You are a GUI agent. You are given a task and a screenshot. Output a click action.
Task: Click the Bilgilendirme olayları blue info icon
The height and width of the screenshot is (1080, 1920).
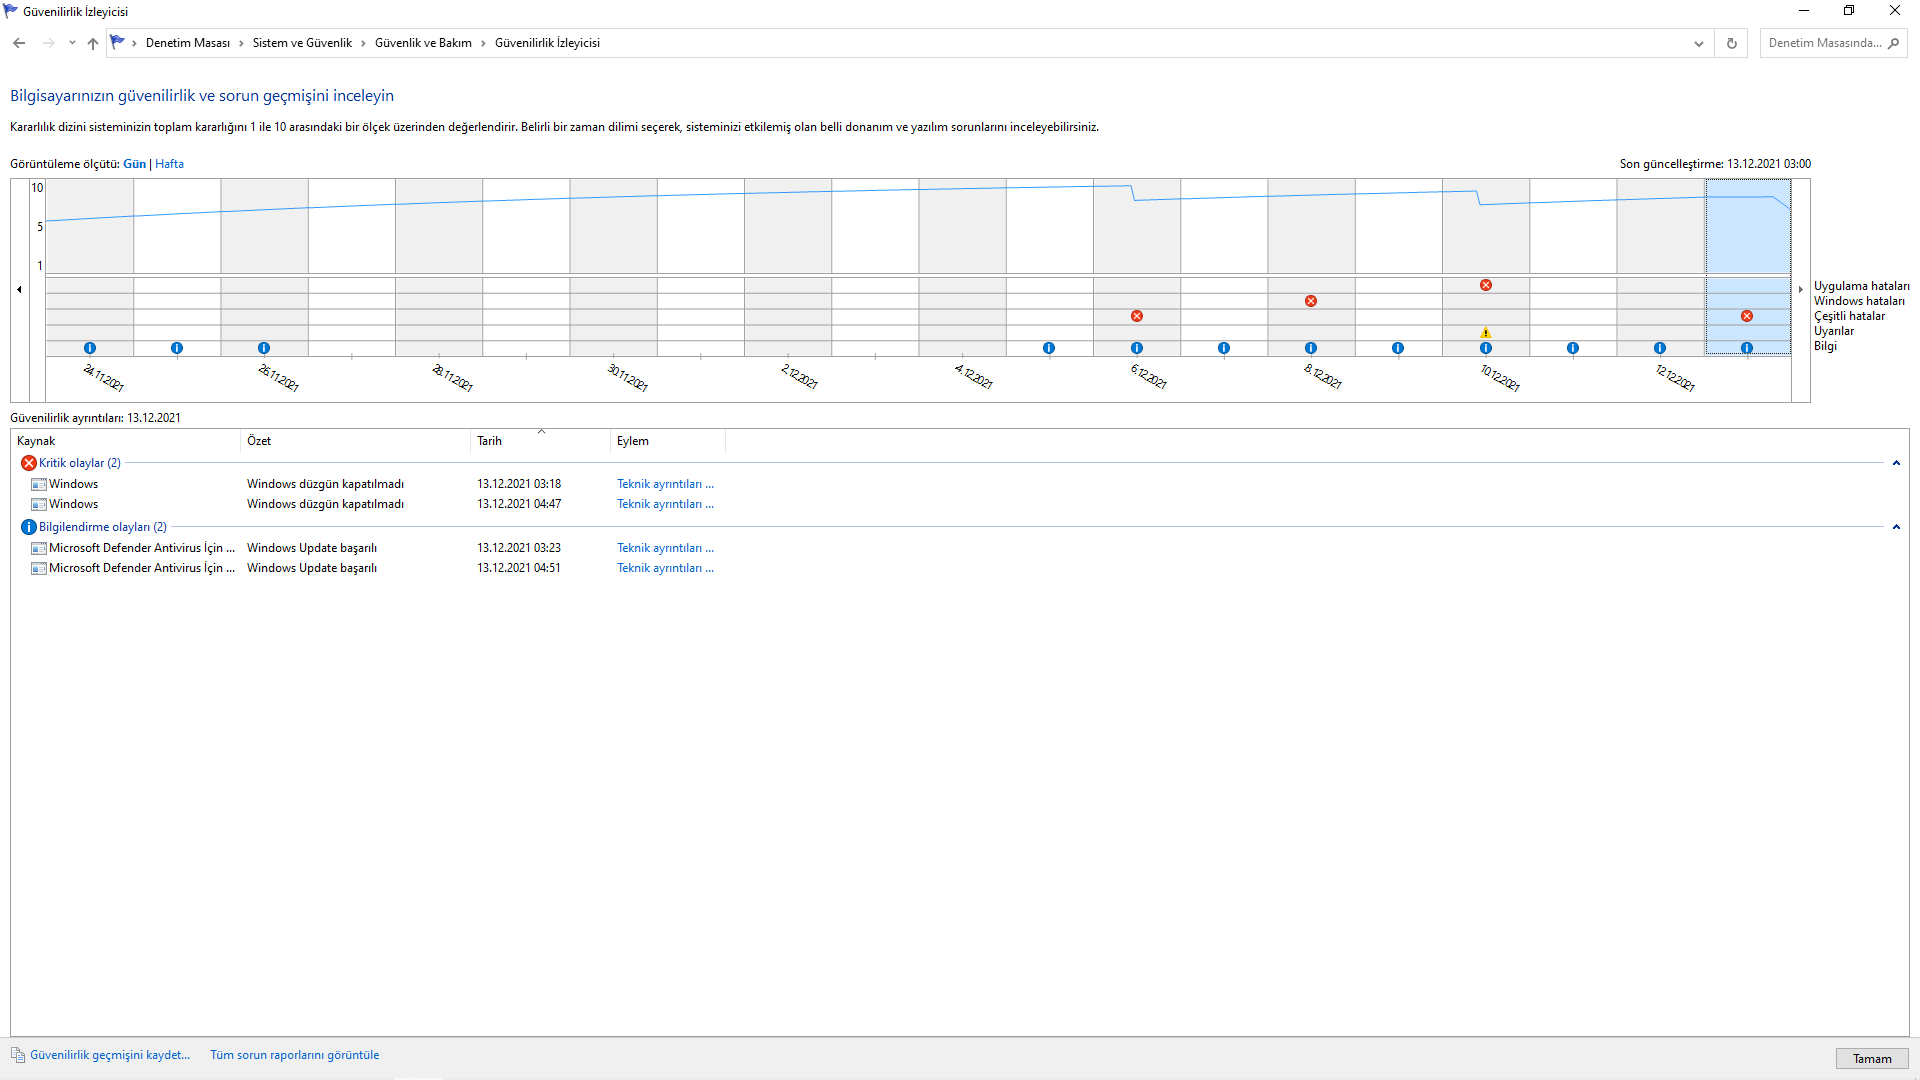29,527
